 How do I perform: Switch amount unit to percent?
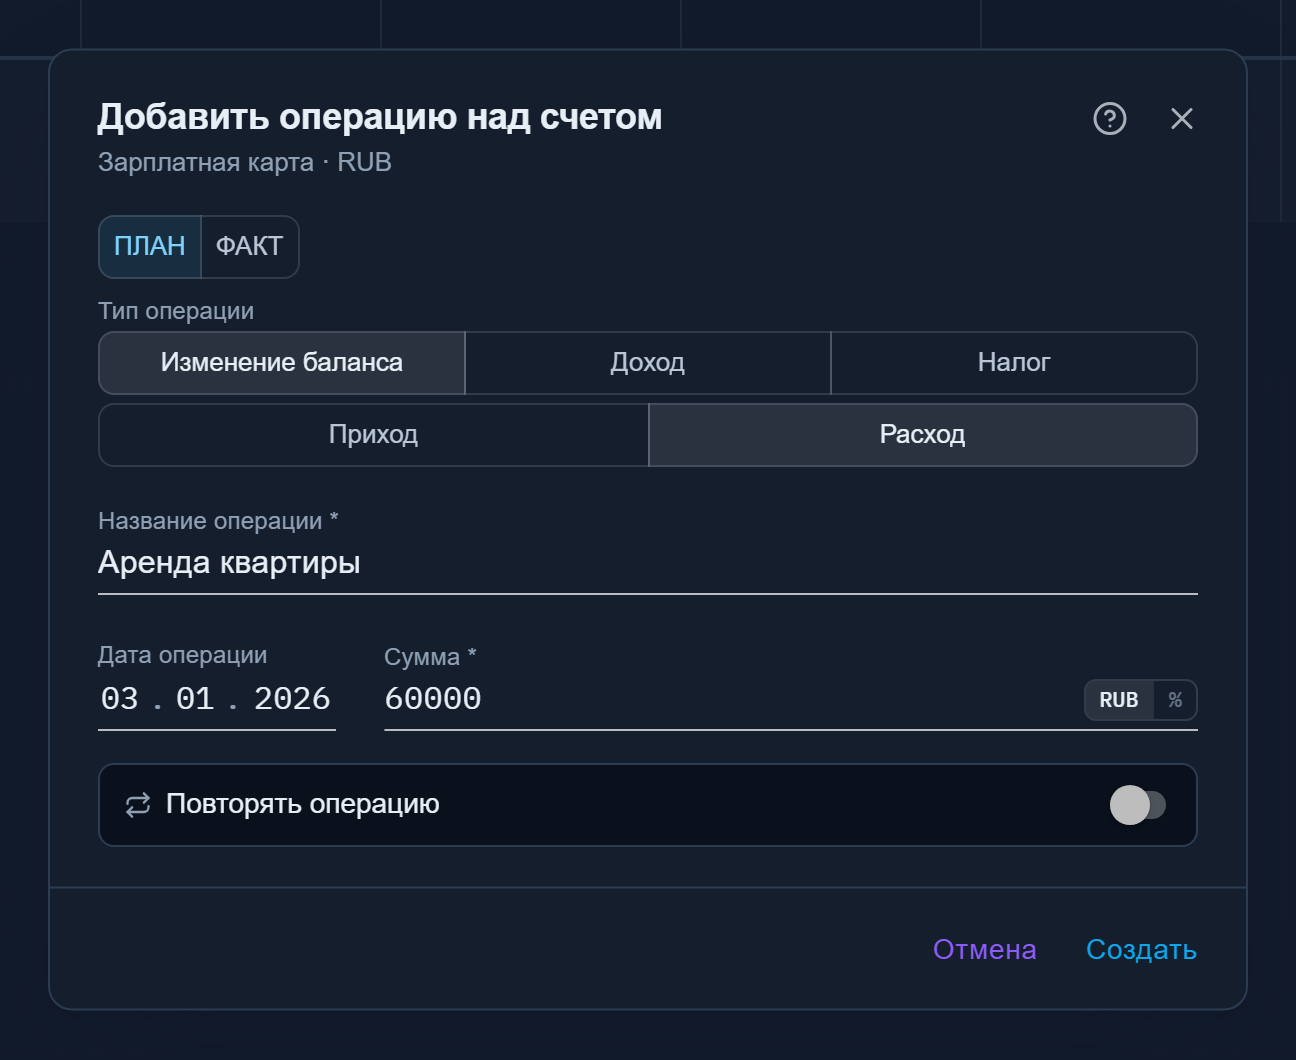[1176, 700]
